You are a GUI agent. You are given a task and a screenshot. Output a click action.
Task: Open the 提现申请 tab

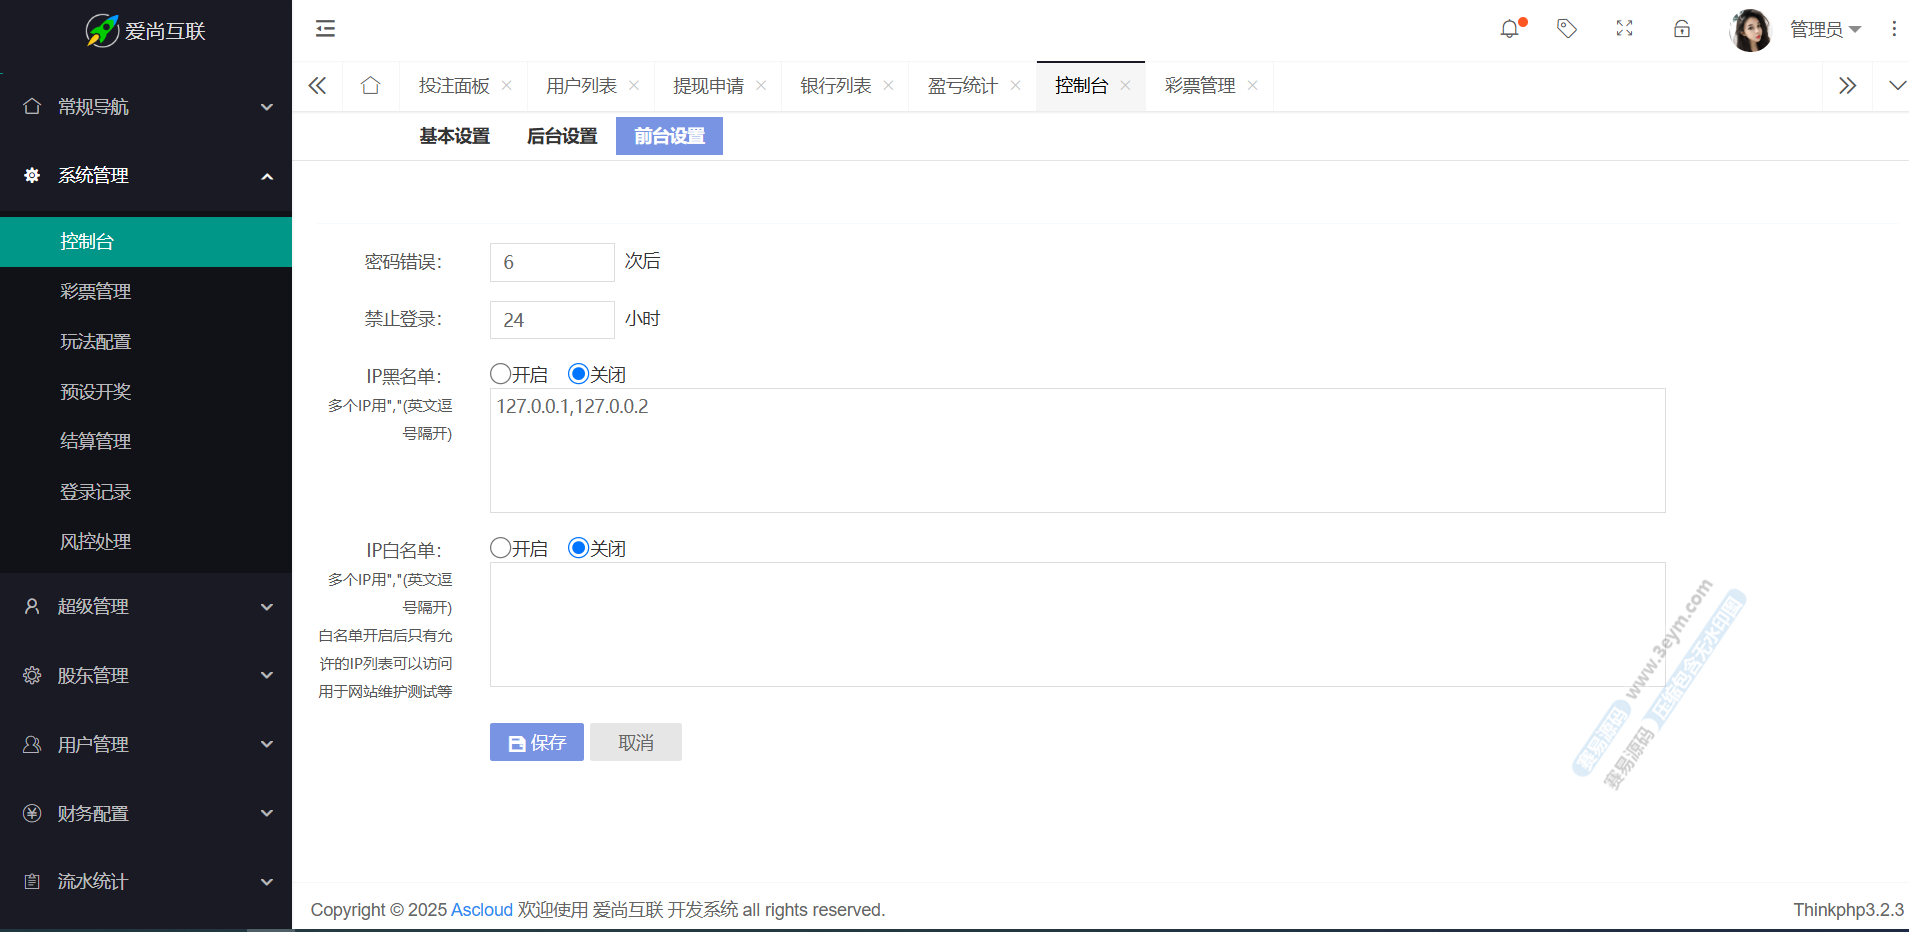[708, 86]
